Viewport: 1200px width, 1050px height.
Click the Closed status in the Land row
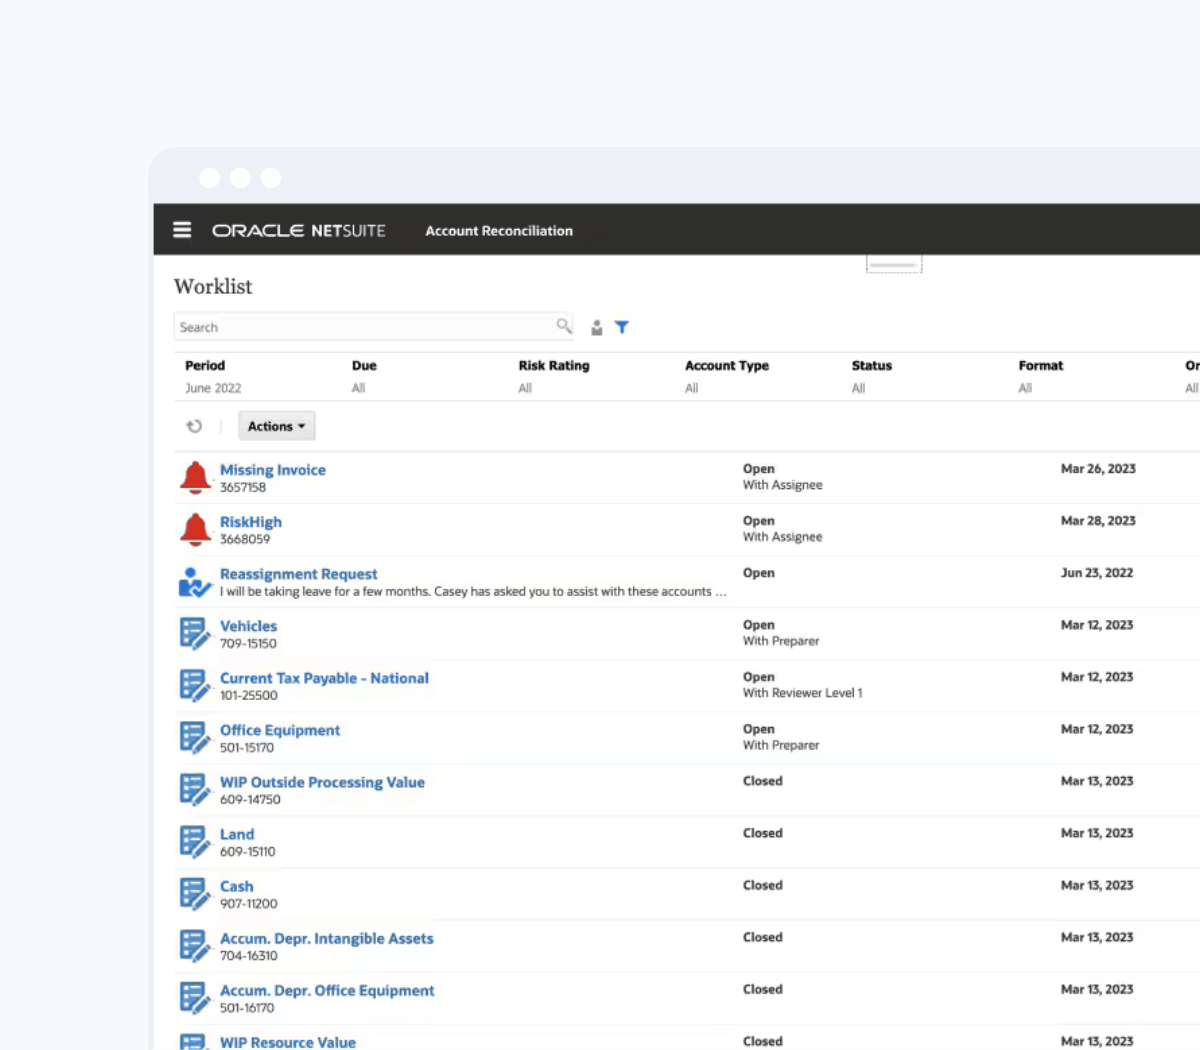(763, 833)
